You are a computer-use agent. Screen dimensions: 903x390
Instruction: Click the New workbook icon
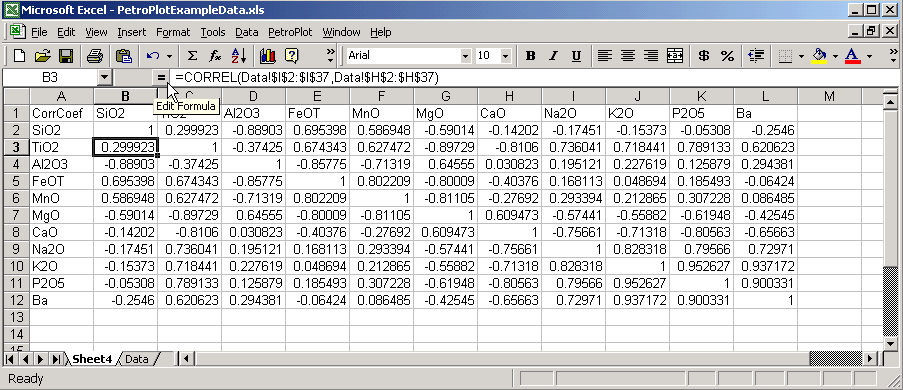tap(20, 56)
